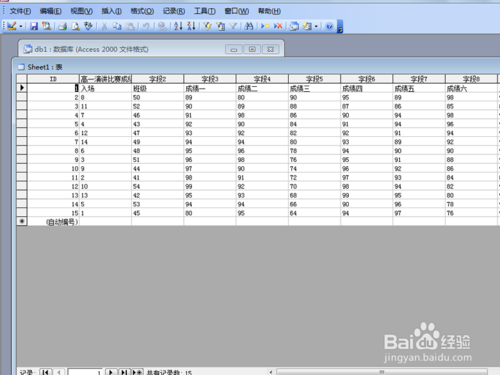500x375 pixels.
Task: Click the horizontal scrollbar left arrow
Action: click(x=271, y=372)
